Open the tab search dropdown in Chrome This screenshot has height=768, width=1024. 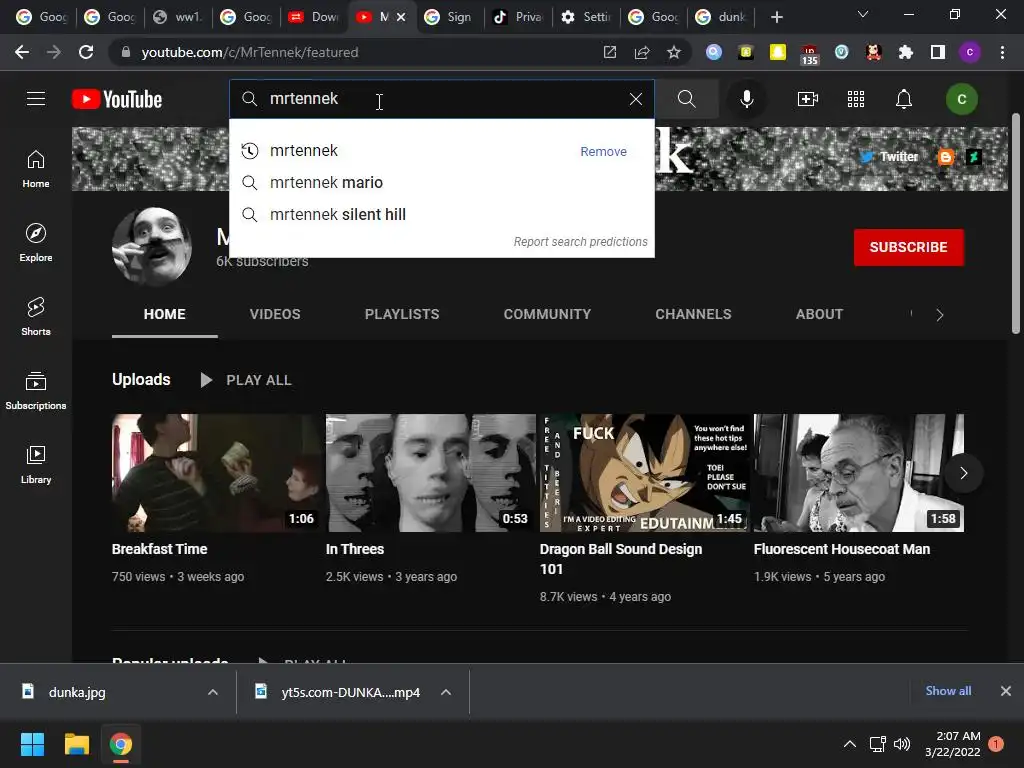tap(863, 14)
